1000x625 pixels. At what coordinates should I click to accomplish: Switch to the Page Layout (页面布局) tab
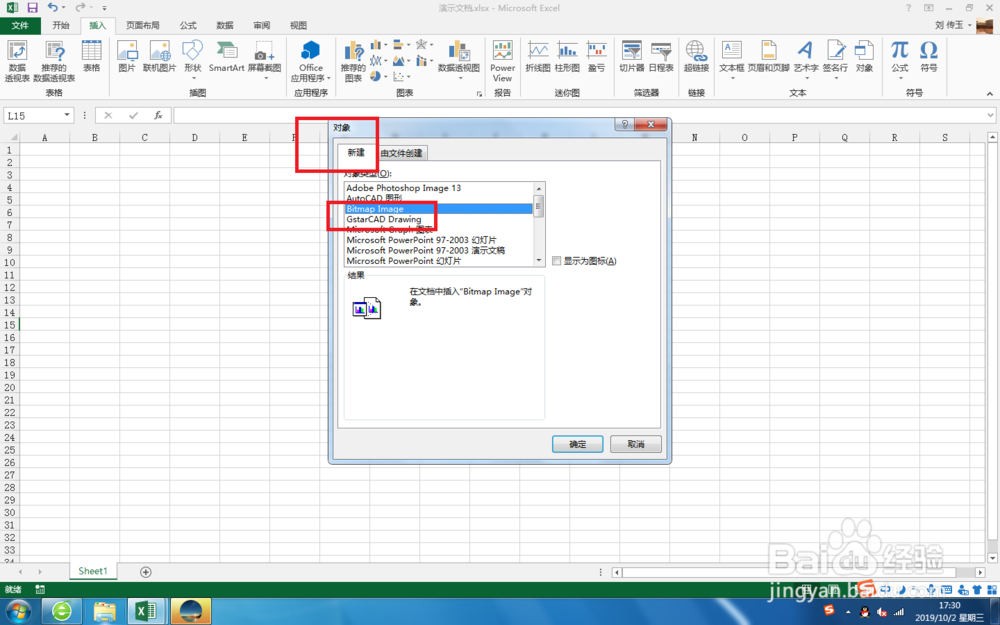(142, 26)
